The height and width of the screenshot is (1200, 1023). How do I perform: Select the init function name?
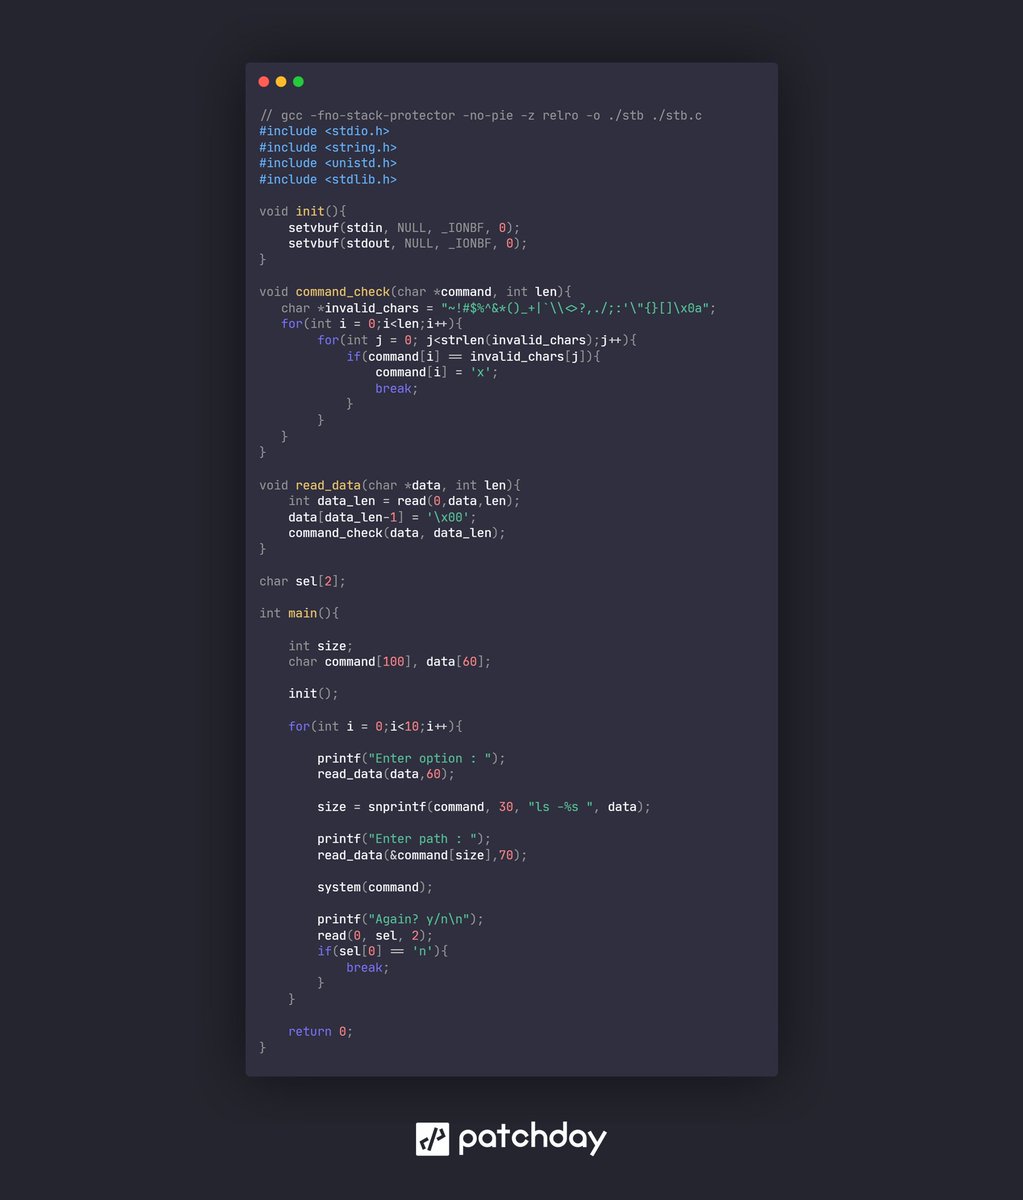pyautogui.click(x=308, y=211)
